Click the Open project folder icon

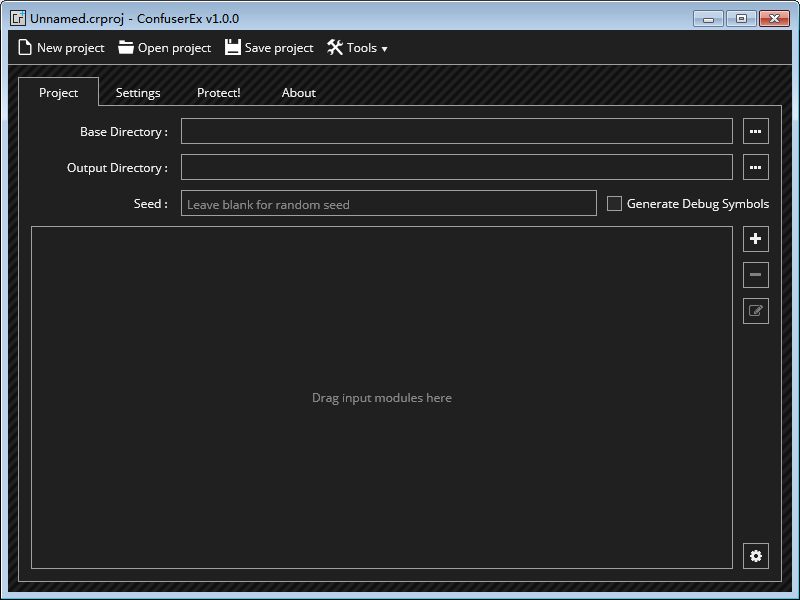coord(126,48)
